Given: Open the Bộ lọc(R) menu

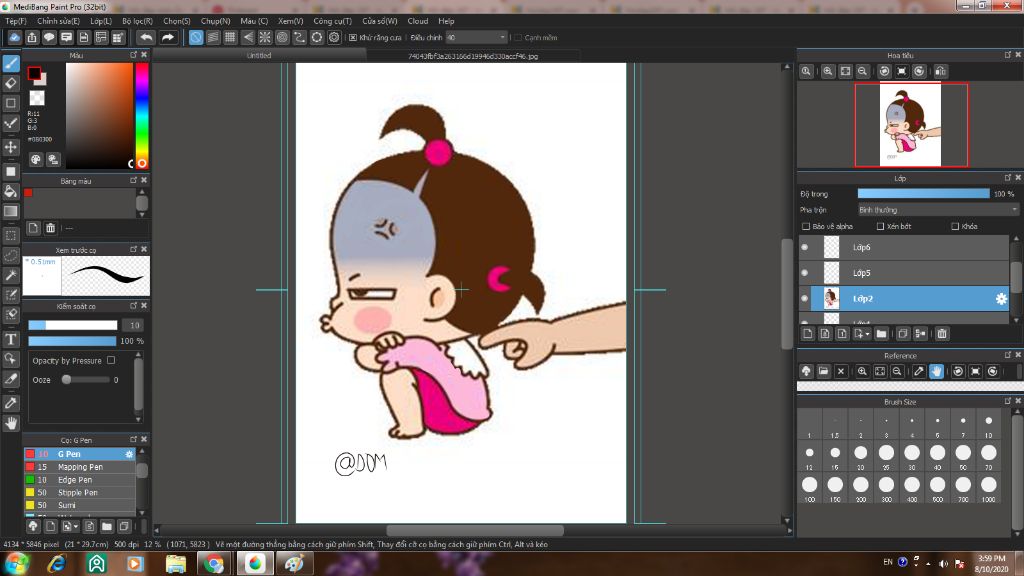Looking at the screenshot, I should [x=137, y=21].
